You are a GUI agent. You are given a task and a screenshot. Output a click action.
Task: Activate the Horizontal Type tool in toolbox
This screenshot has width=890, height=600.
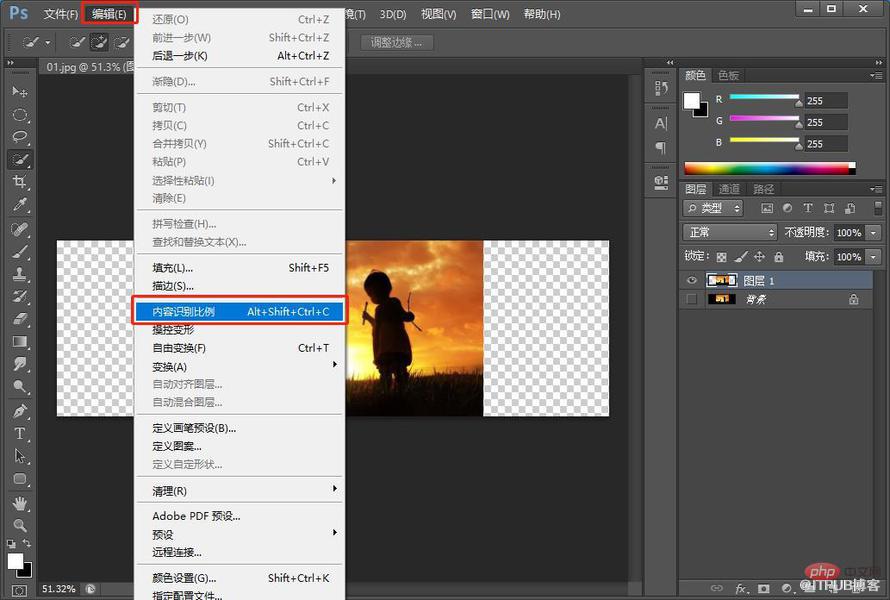[x=20, y=434]
